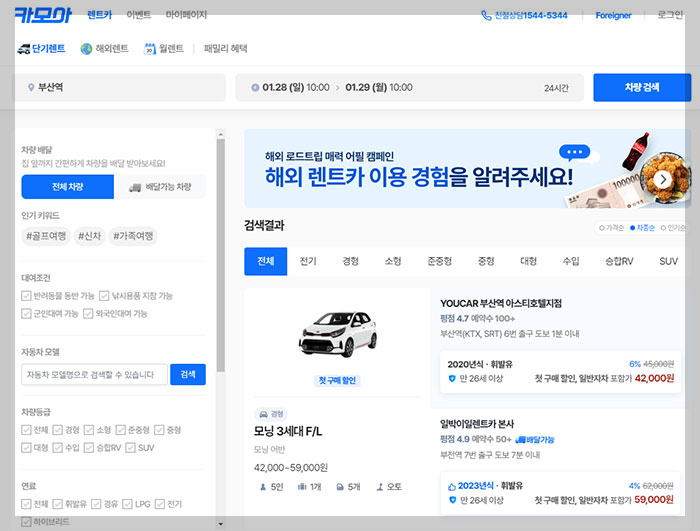
Task: Click the clock icon before 01.28 date
Action: tap(255, 88)
